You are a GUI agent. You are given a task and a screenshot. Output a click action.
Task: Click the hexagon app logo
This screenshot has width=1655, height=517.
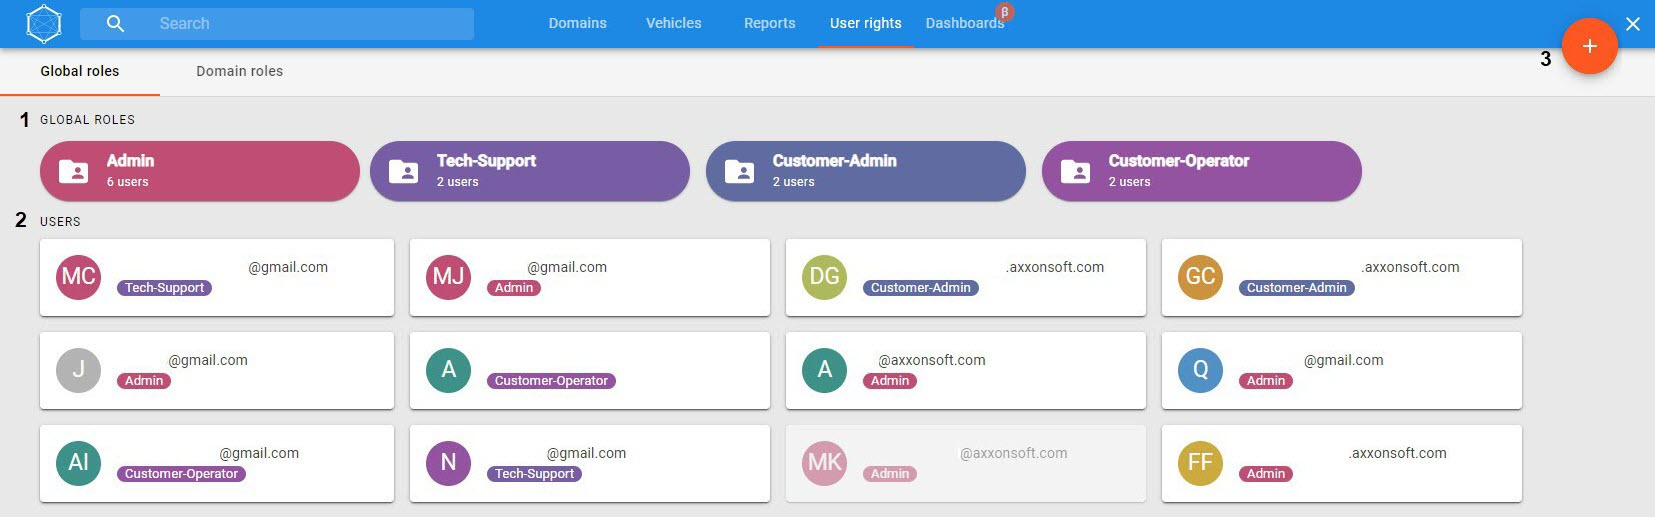tap(44, 24)
